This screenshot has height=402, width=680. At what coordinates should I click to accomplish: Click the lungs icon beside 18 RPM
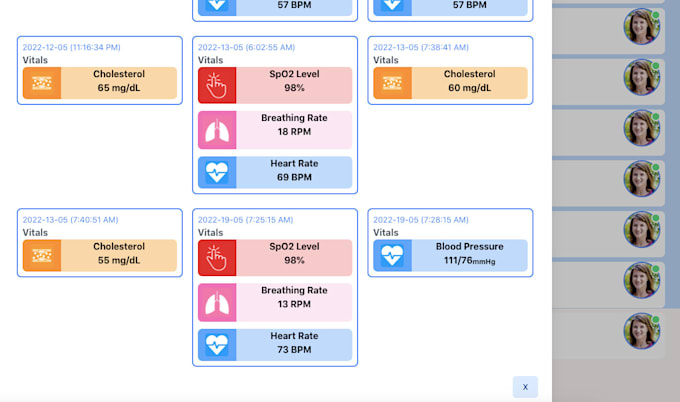(217, 127)
